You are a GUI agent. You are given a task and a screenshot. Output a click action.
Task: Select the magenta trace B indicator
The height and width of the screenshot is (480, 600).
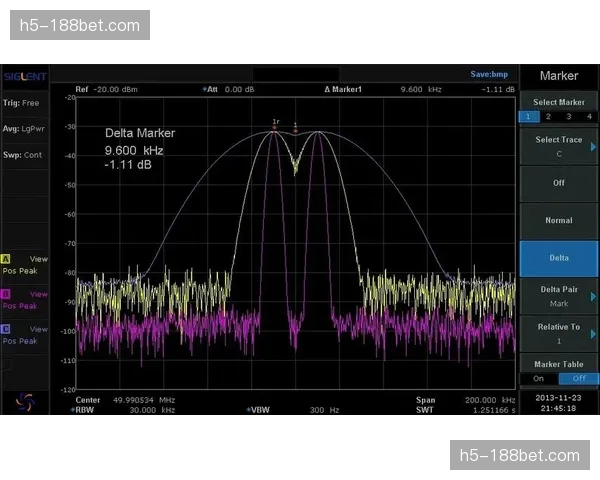click(7, 294)
